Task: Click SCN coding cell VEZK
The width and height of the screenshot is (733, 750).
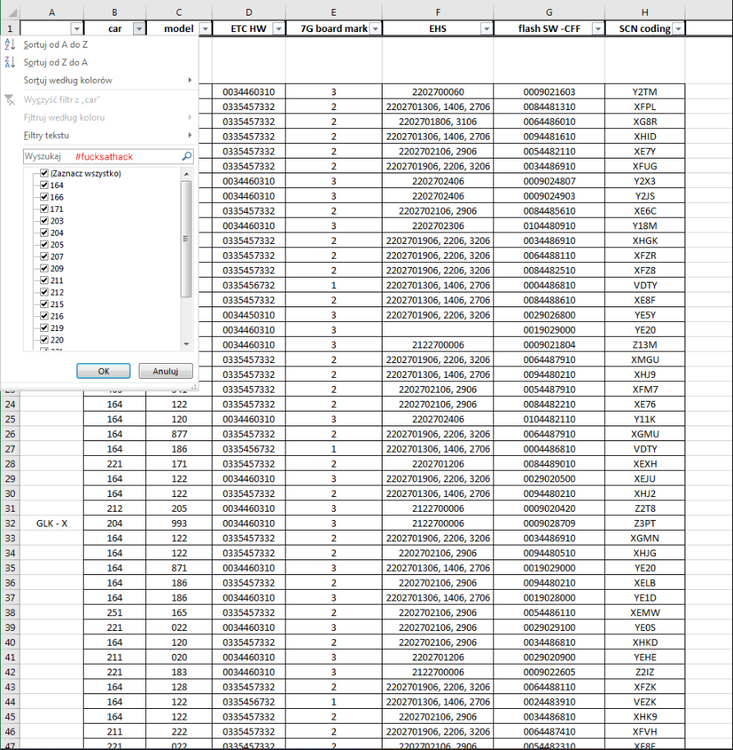Action: click(x=645, y=702)
